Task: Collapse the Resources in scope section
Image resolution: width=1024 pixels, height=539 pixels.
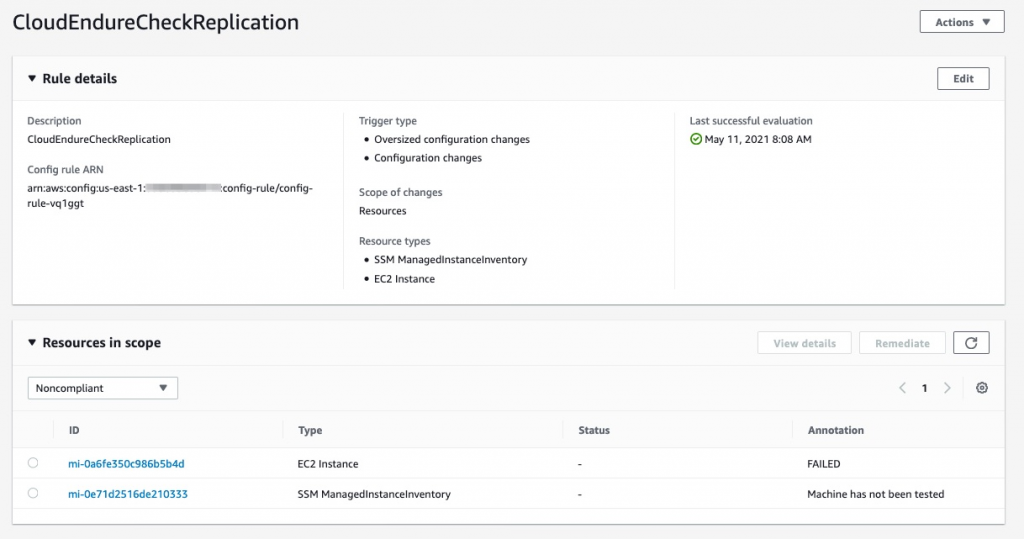Action: coord(32,342)
